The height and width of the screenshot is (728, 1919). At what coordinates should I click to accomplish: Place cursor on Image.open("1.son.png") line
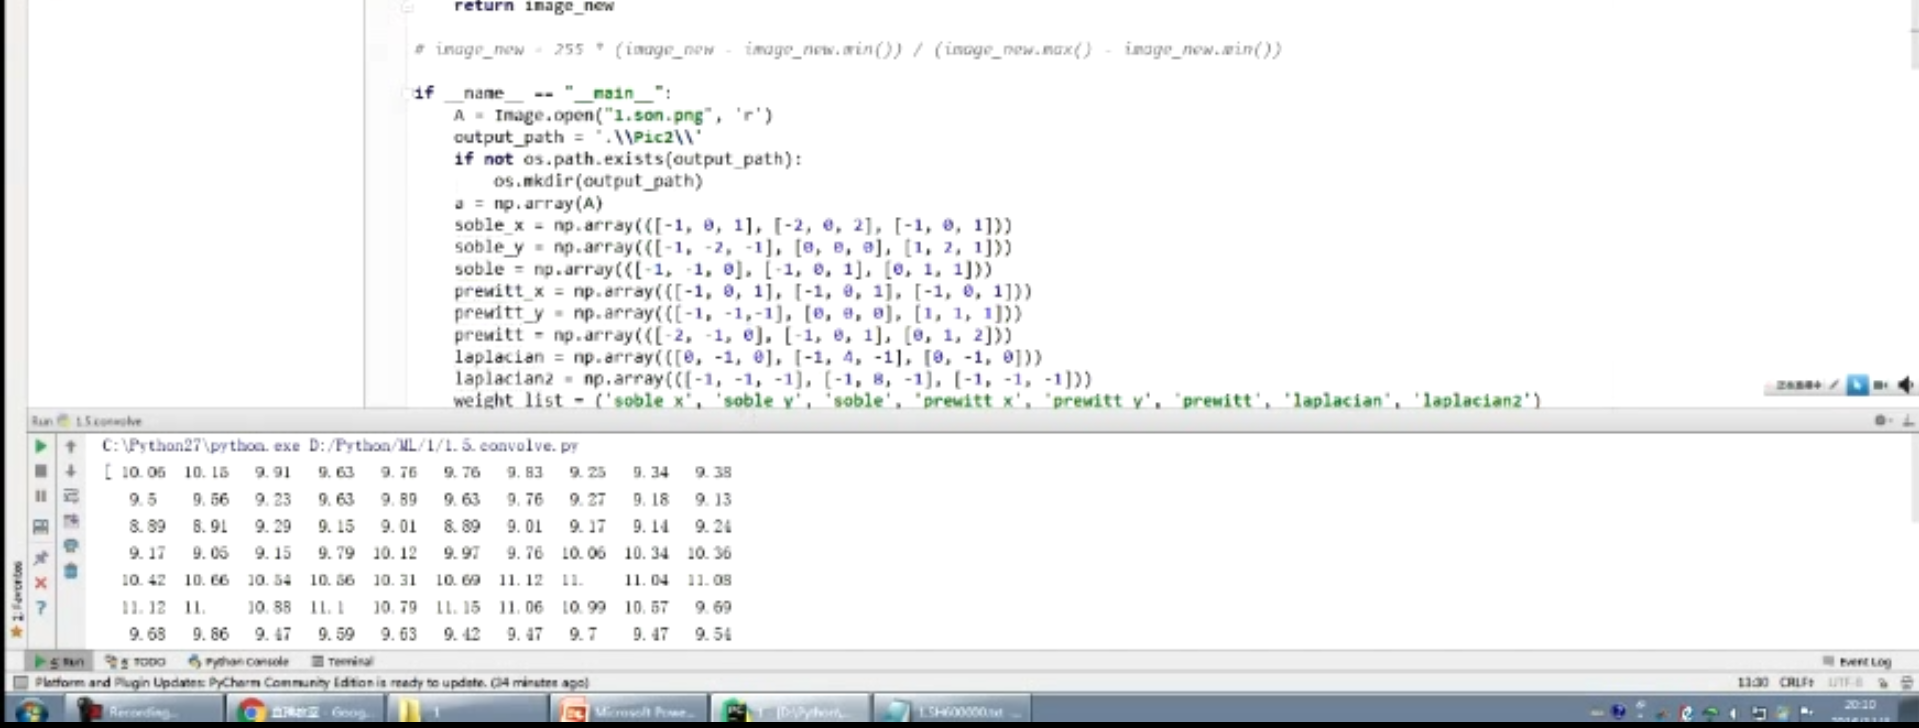(x=613, y=115)
